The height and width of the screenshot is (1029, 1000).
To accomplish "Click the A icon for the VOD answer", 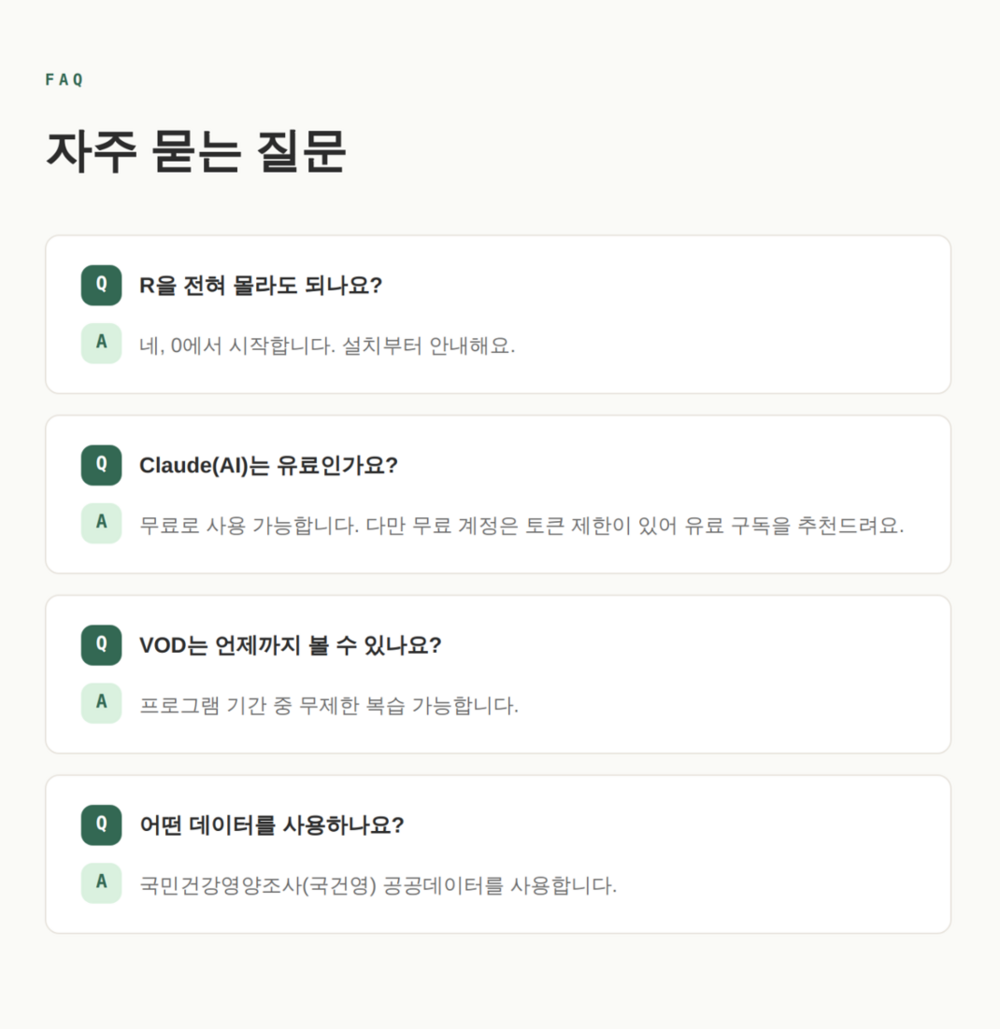I will click(x=101, y=703).
